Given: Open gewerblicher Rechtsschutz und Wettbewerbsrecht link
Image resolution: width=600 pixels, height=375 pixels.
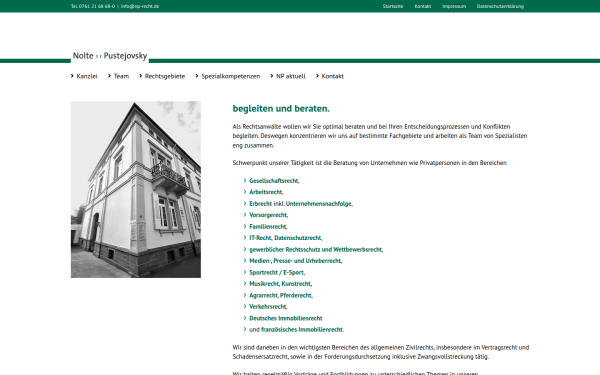Looking at the screenshot, I should click(316, 249).
